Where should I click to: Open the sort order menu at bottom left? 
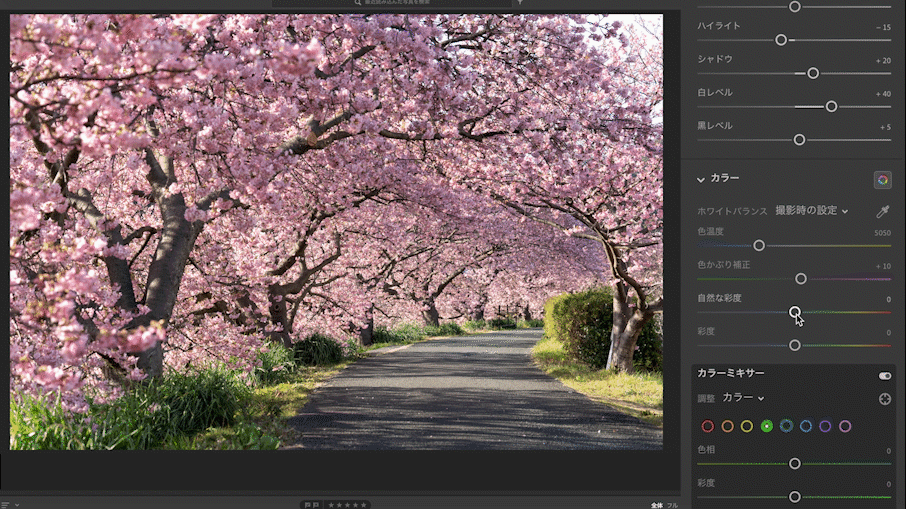[x=10, y=505]
